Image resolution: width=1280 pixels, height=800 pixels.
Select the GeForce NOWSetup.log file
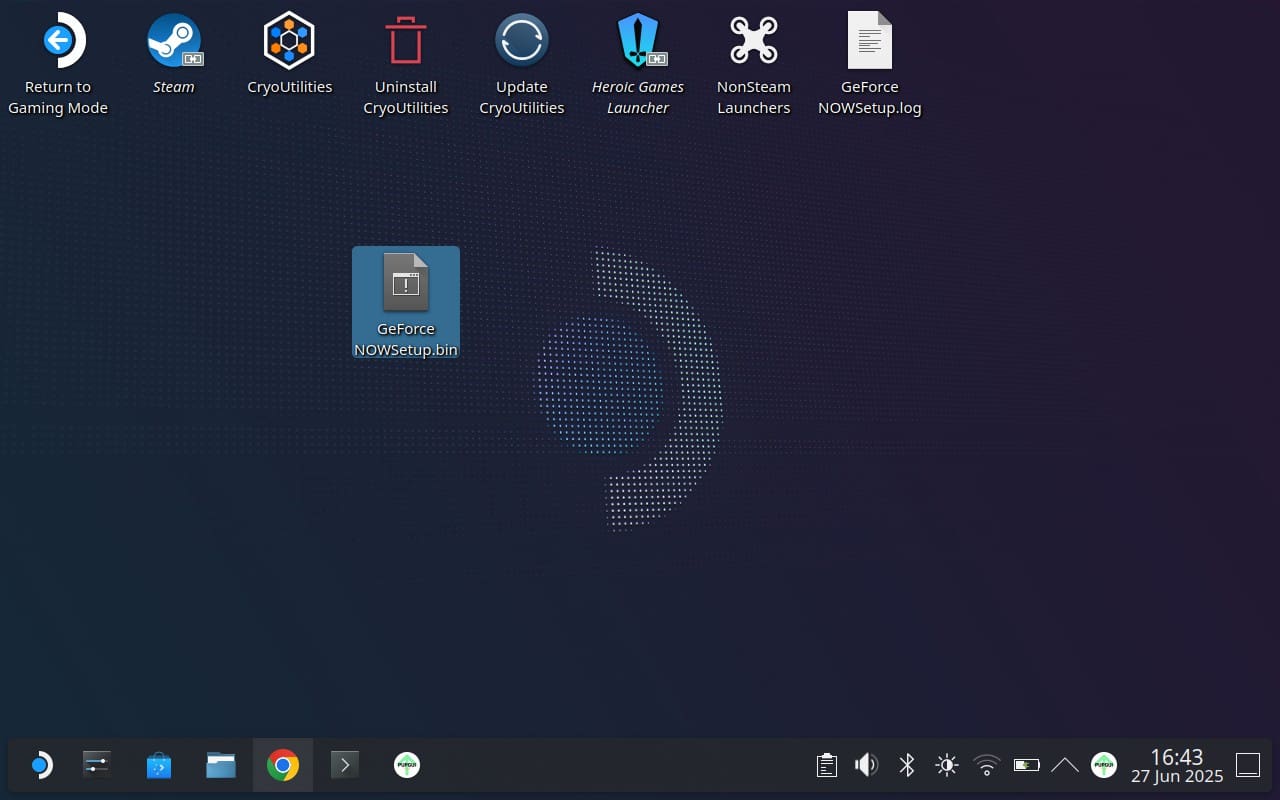[869, 42]
